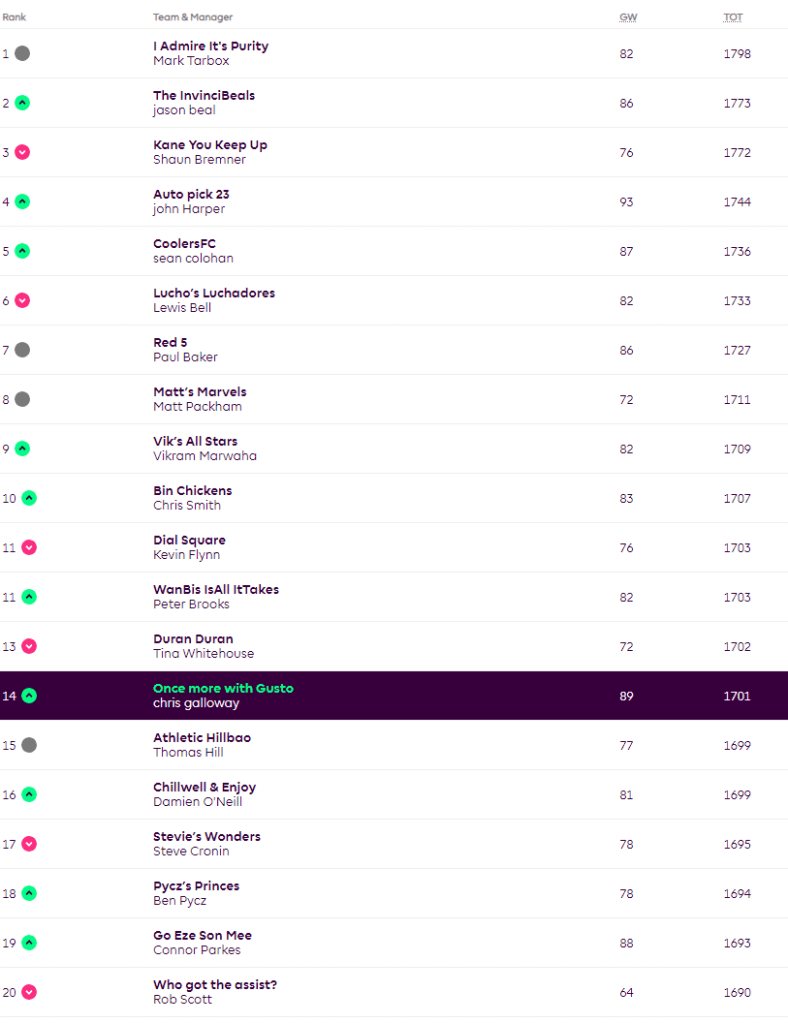
Task: Click grey circle beside Athletic Hillbao
Action: click(x=29, y=745)
